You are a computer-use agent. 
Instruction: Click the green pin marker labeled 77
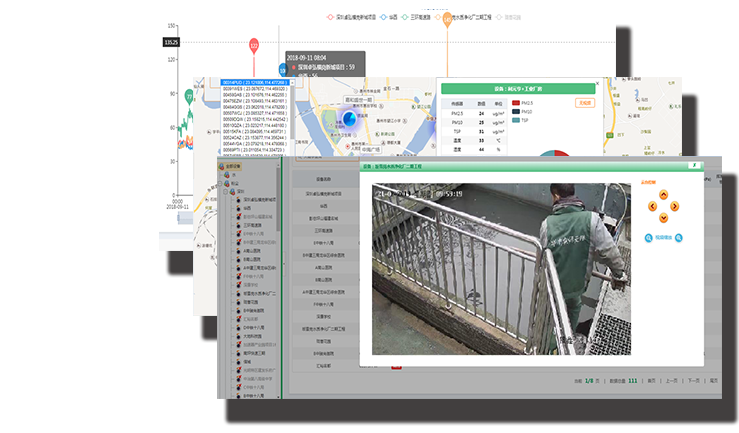189,97
